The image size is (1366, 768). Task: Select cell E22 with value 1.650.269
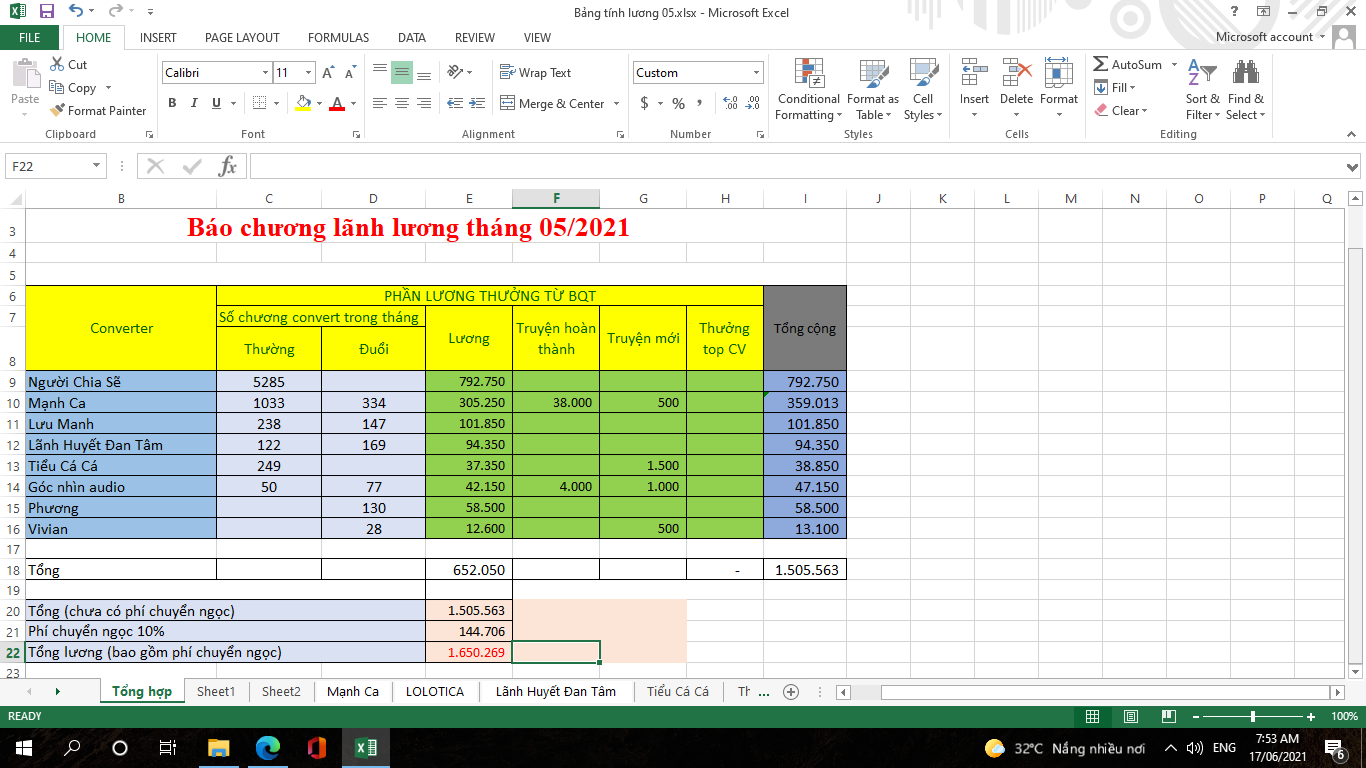coord(468,652)
